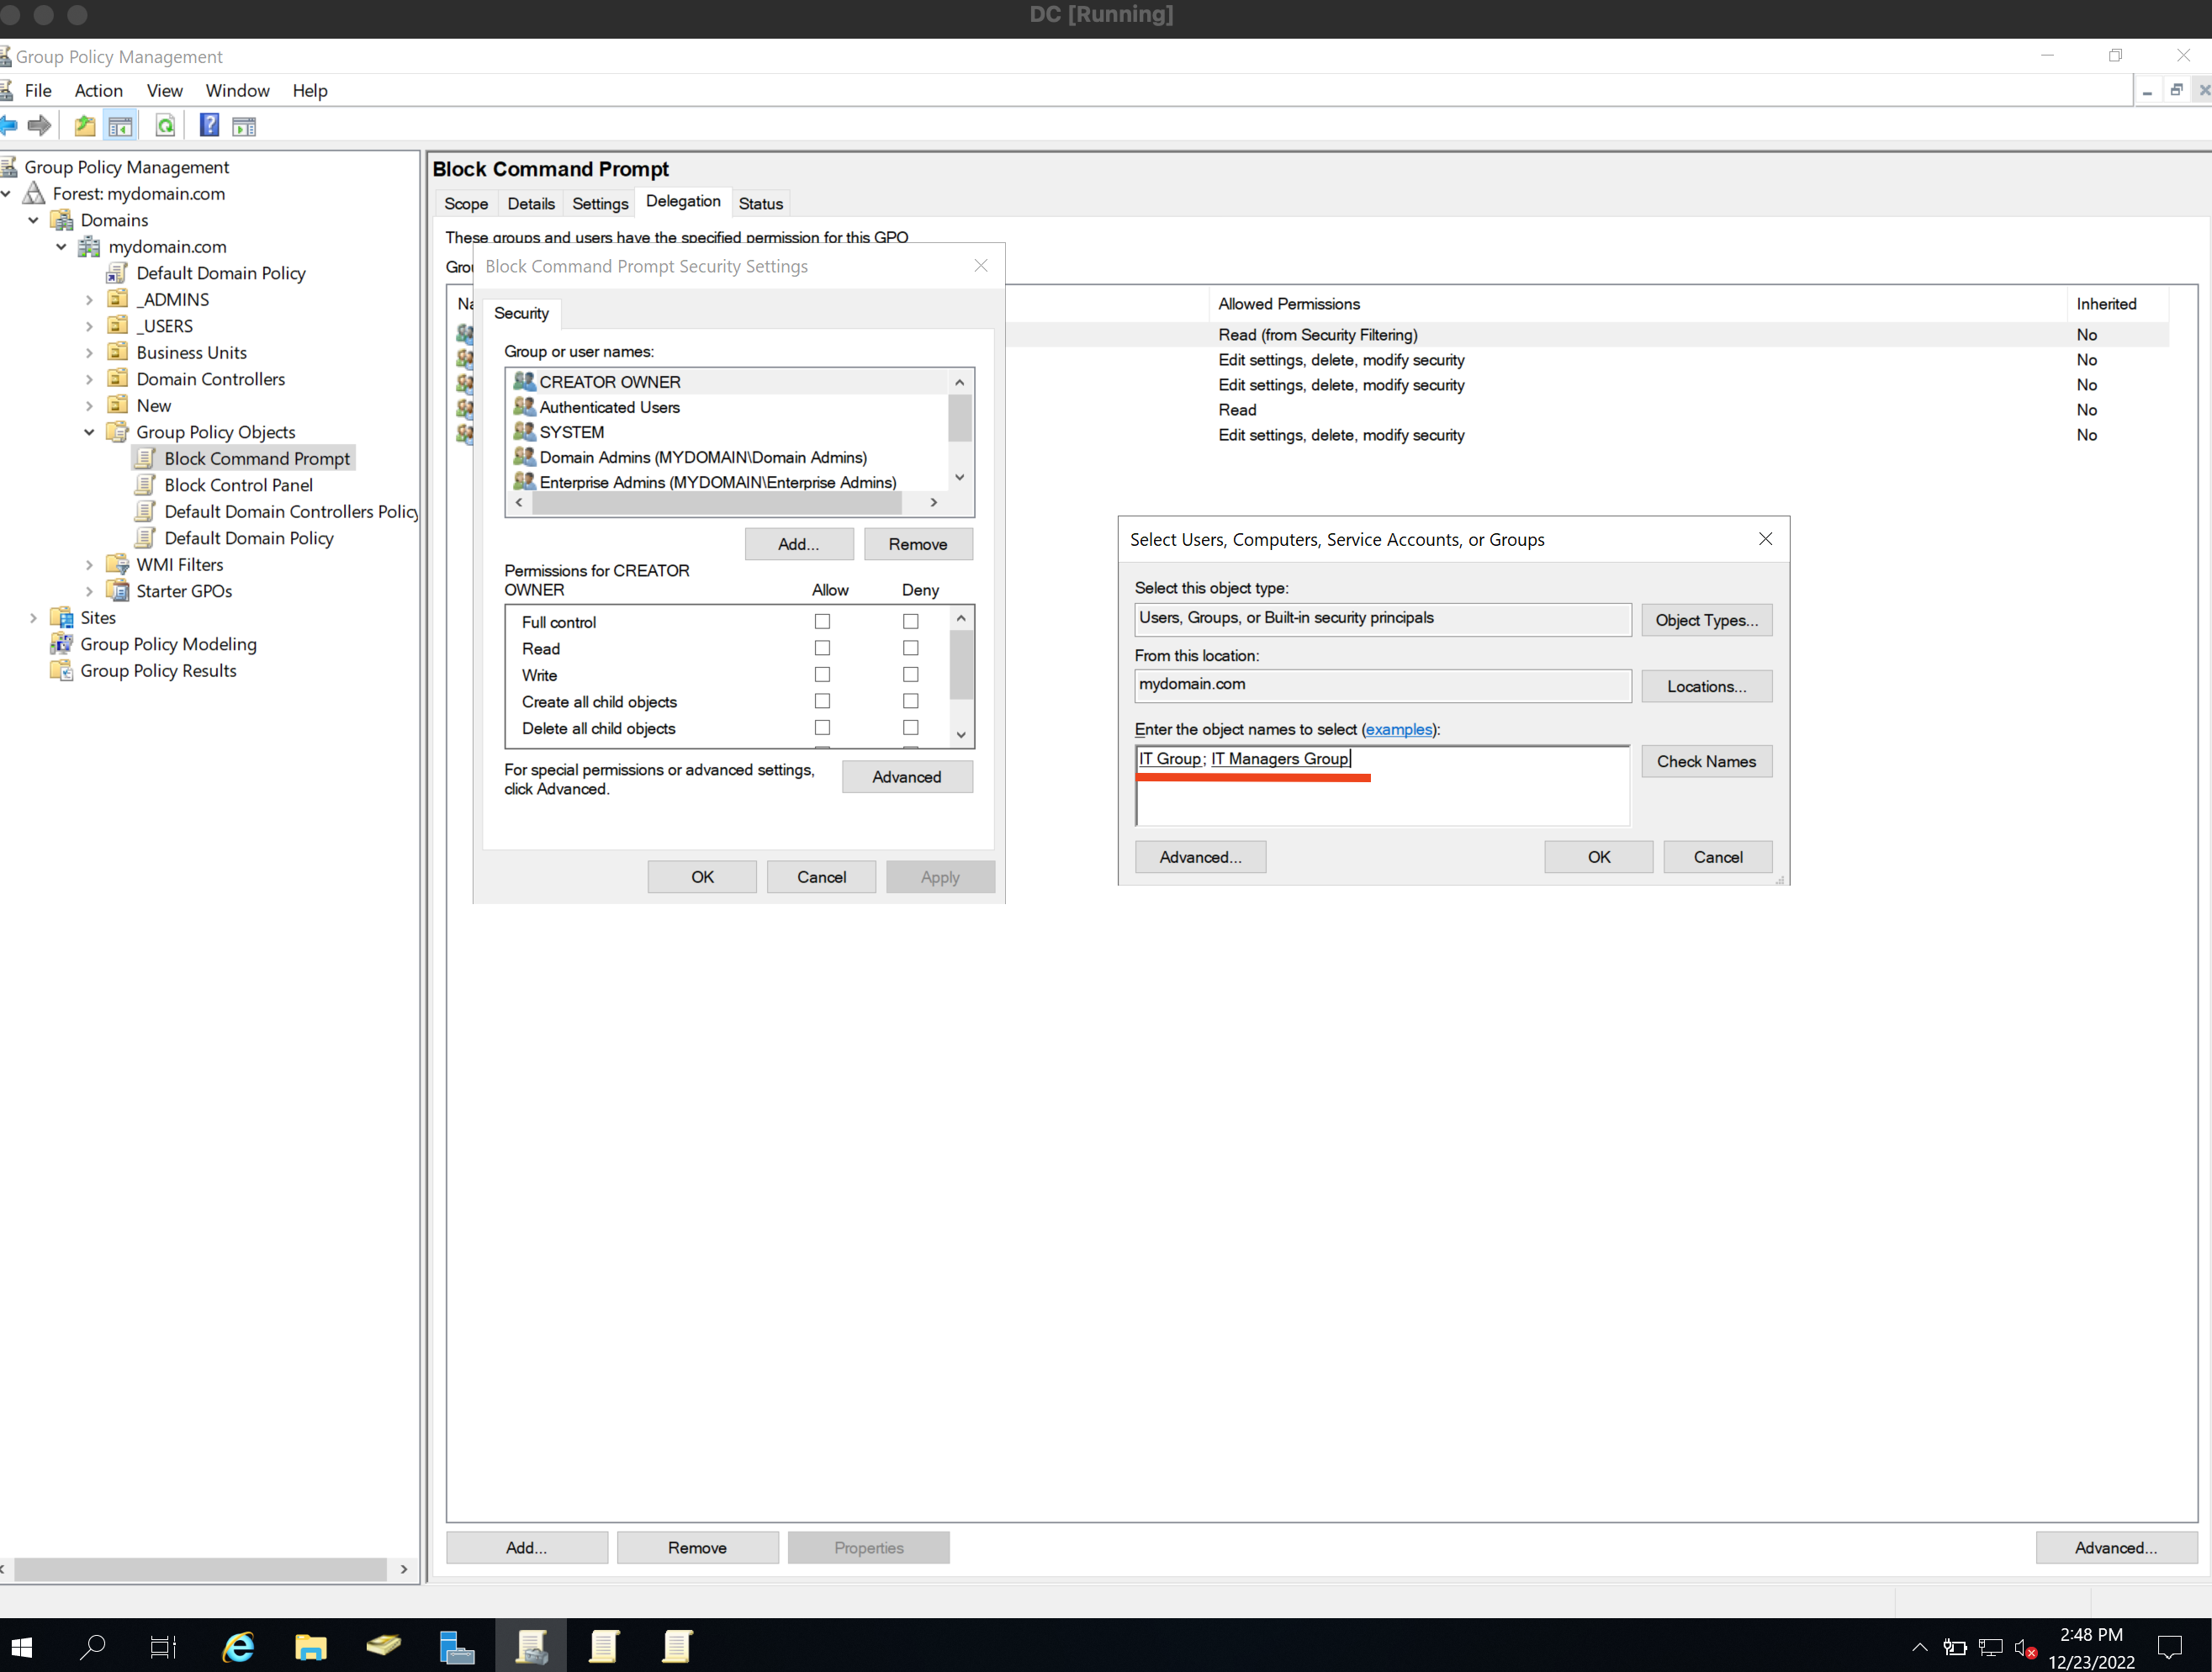Image resolution: width=2212 pixels, height=1672 pixels.
Task: Switch to the Settings tab
Action: 600,204
